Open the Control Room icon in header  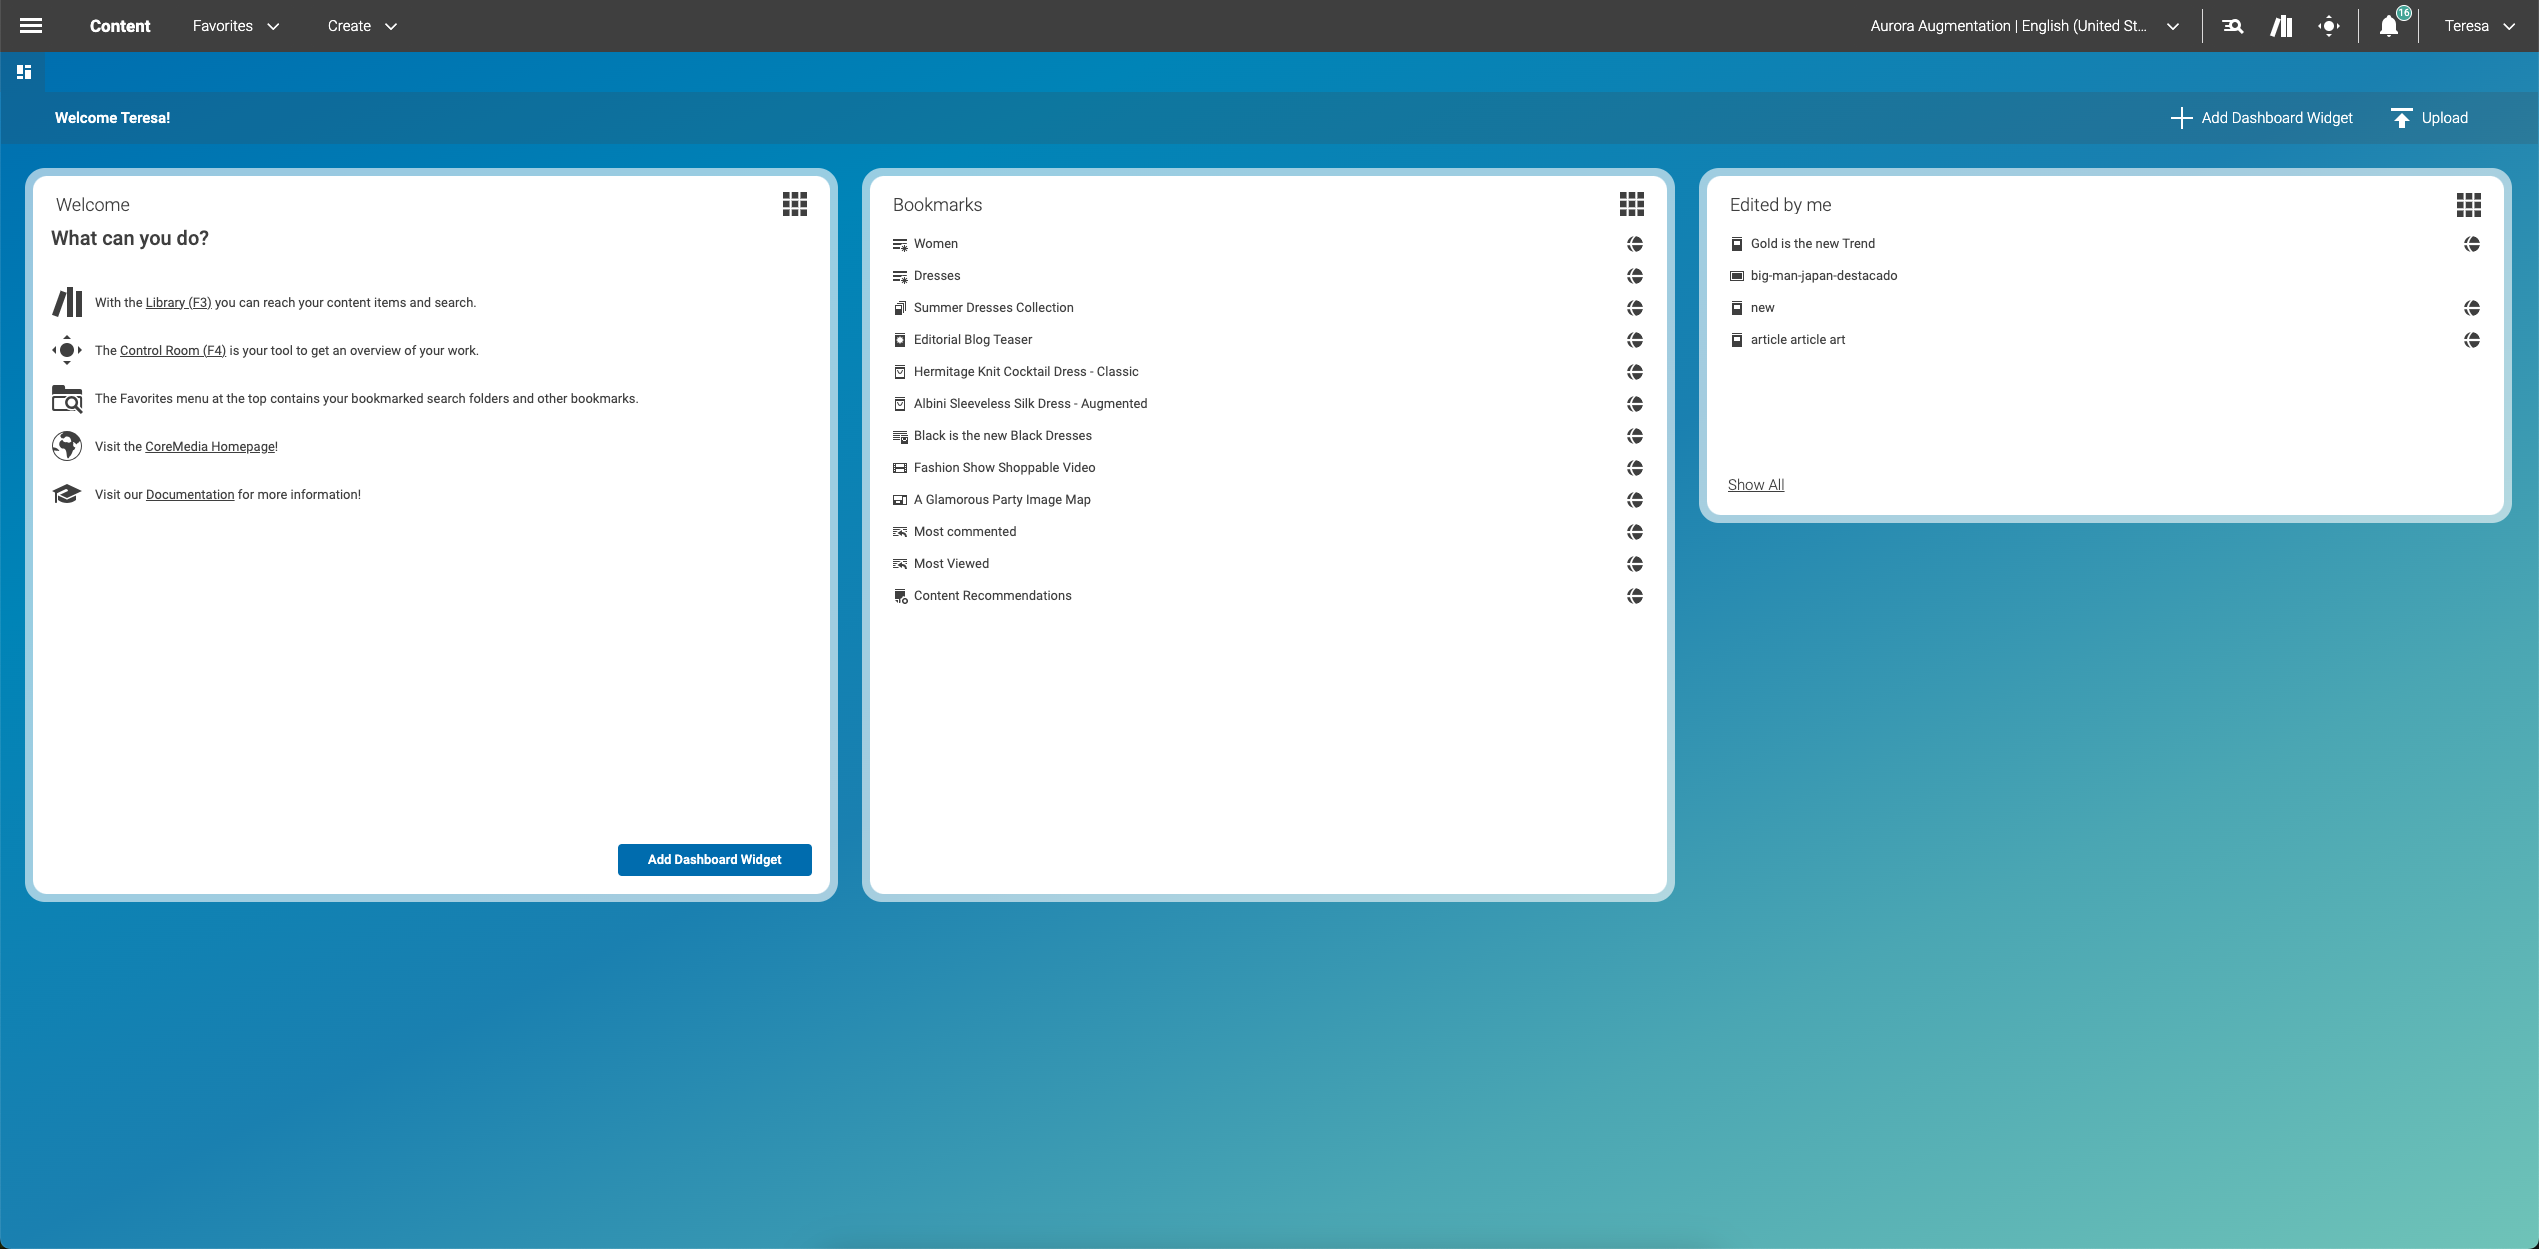(2329, 26)
